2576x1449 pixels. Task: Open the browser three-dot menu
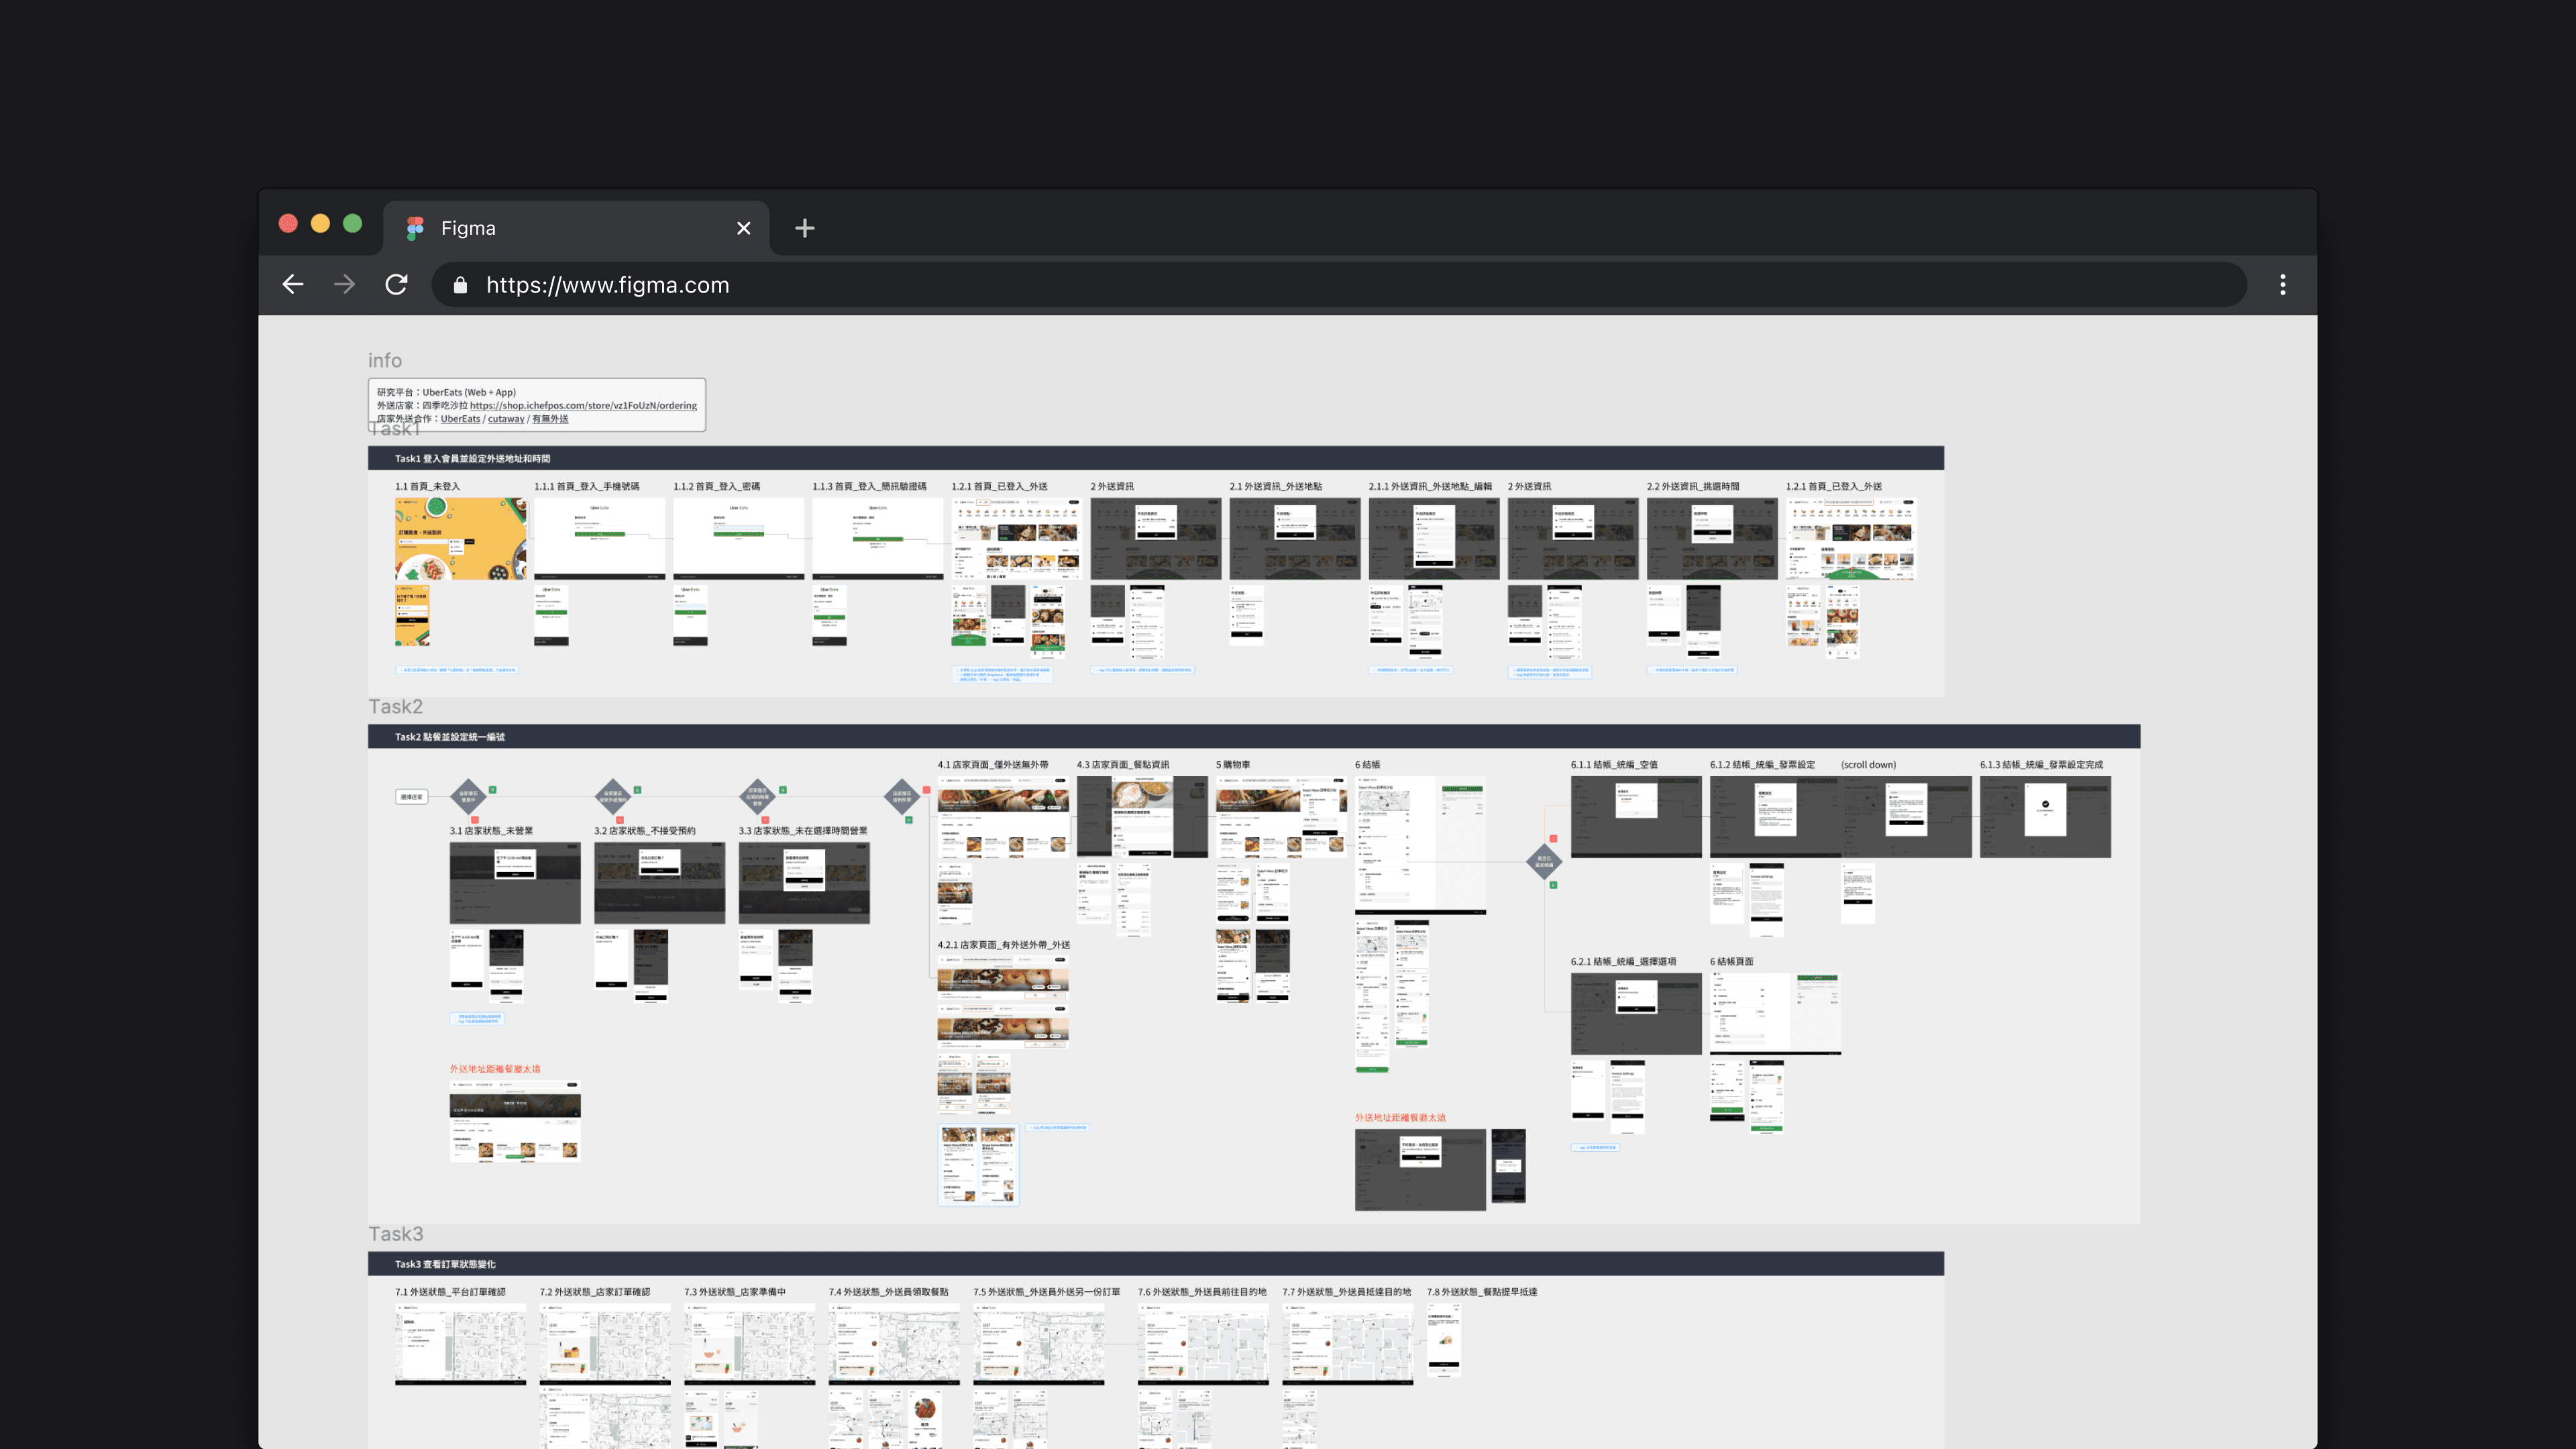(2282, 285)
